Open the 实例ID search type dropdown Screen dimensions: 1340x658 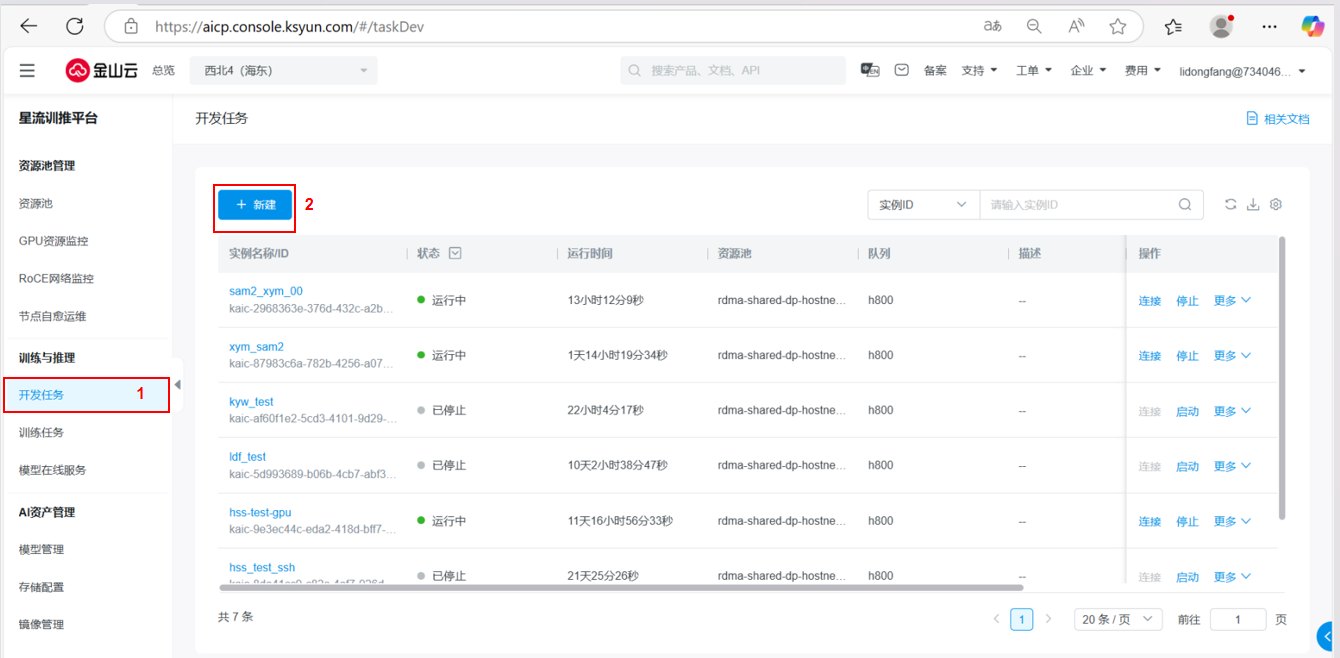[923, 205]
